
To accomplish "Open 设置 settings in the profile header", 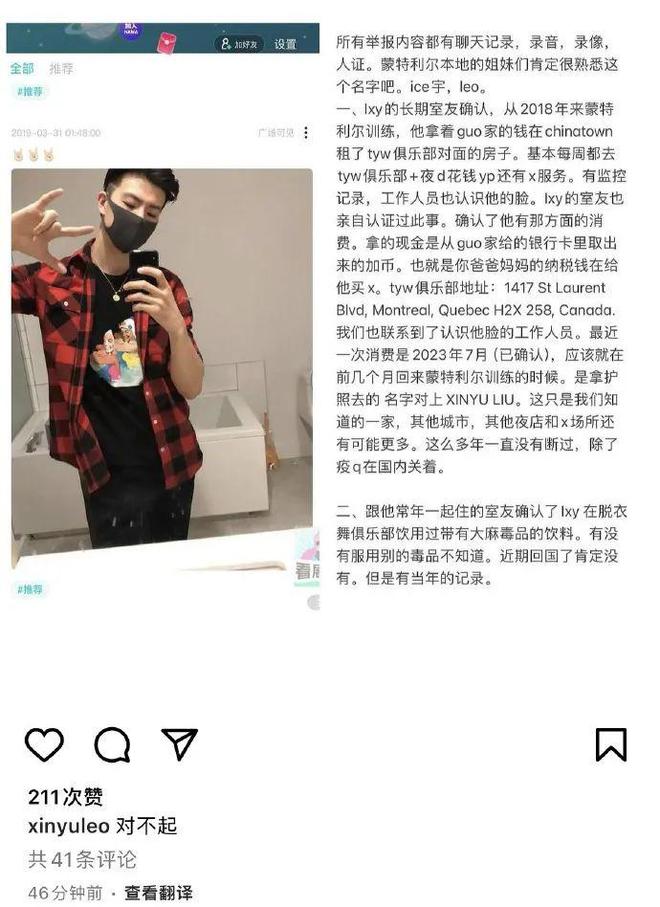I will click(285, 44).
